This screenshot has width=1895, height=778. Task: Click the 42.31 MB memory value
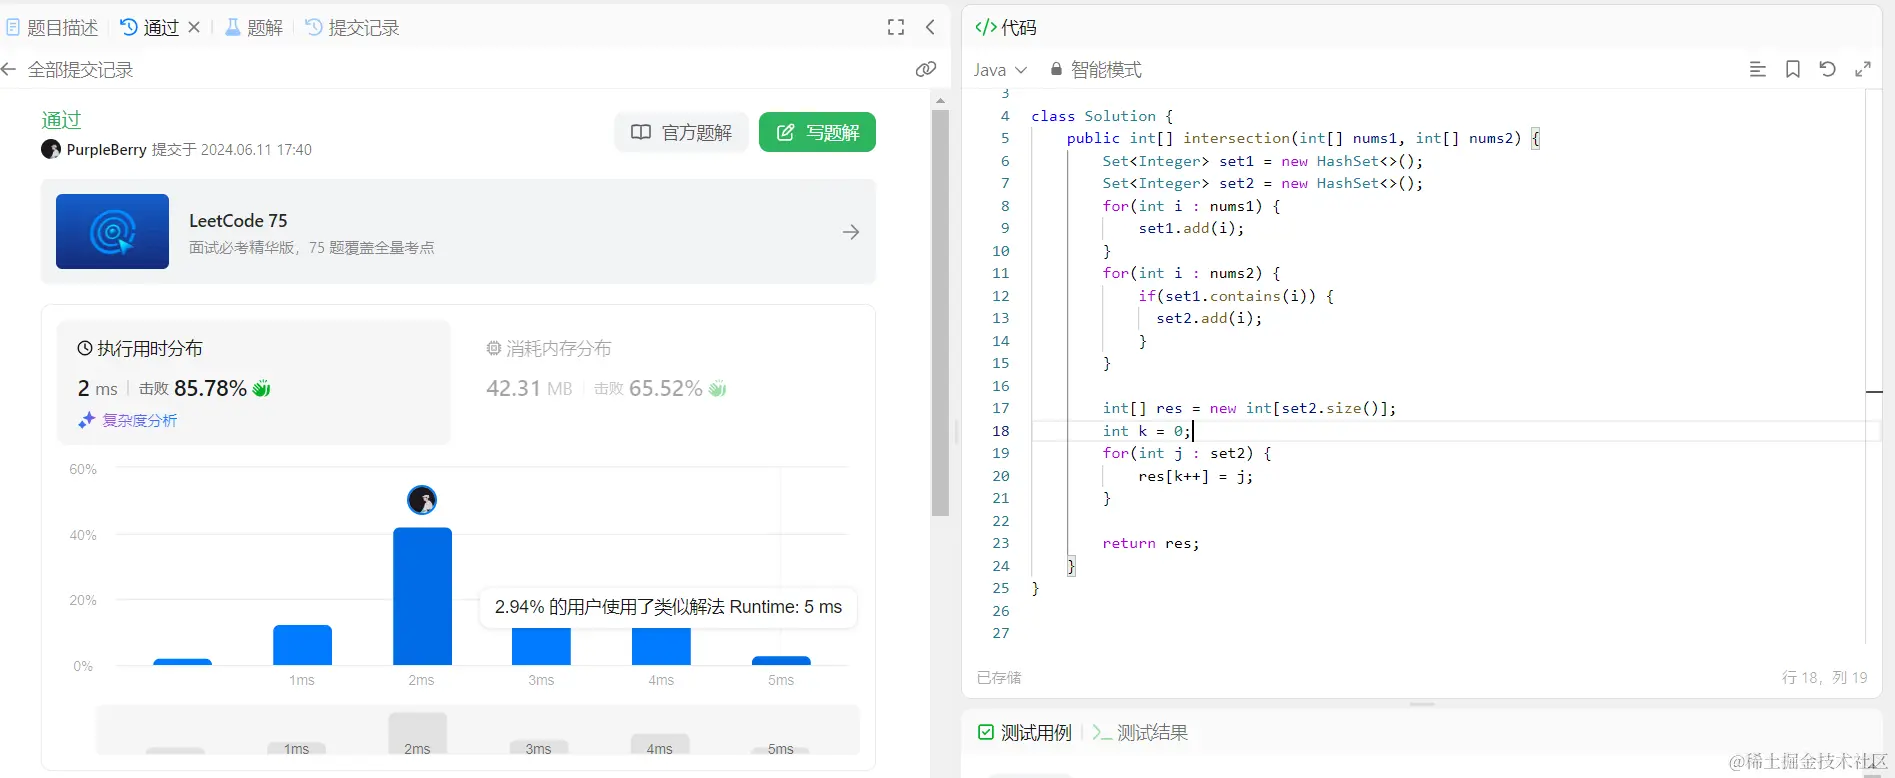[x=529, y=388]
